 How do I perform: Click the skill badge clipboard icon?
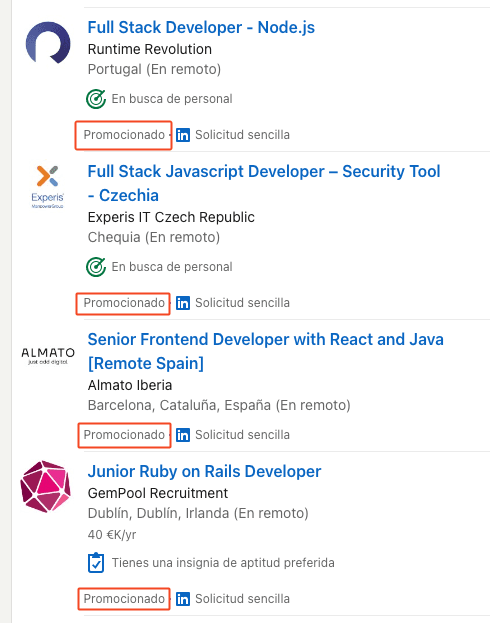click(96, 563)
